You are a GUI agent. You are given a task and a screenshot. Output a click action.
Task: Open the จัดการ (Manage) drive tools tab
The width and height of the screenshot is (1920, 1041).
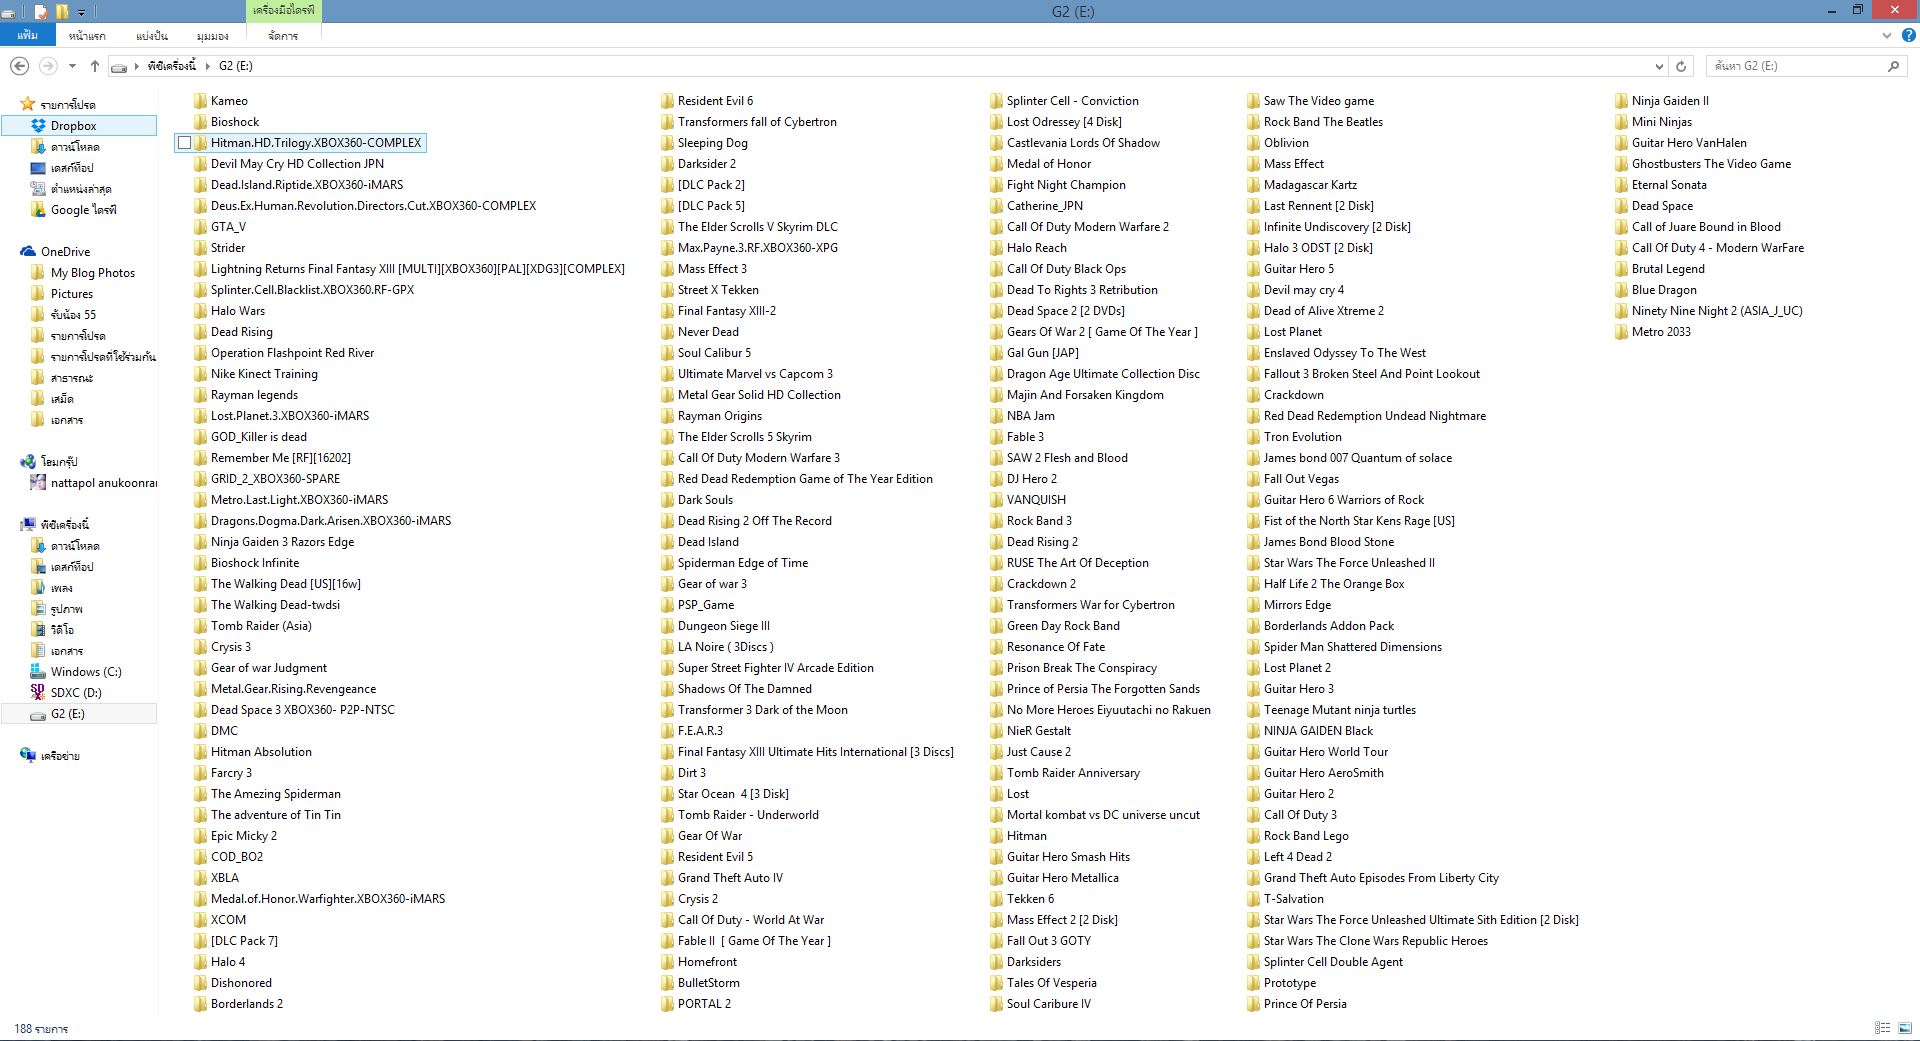click(283, 35)
